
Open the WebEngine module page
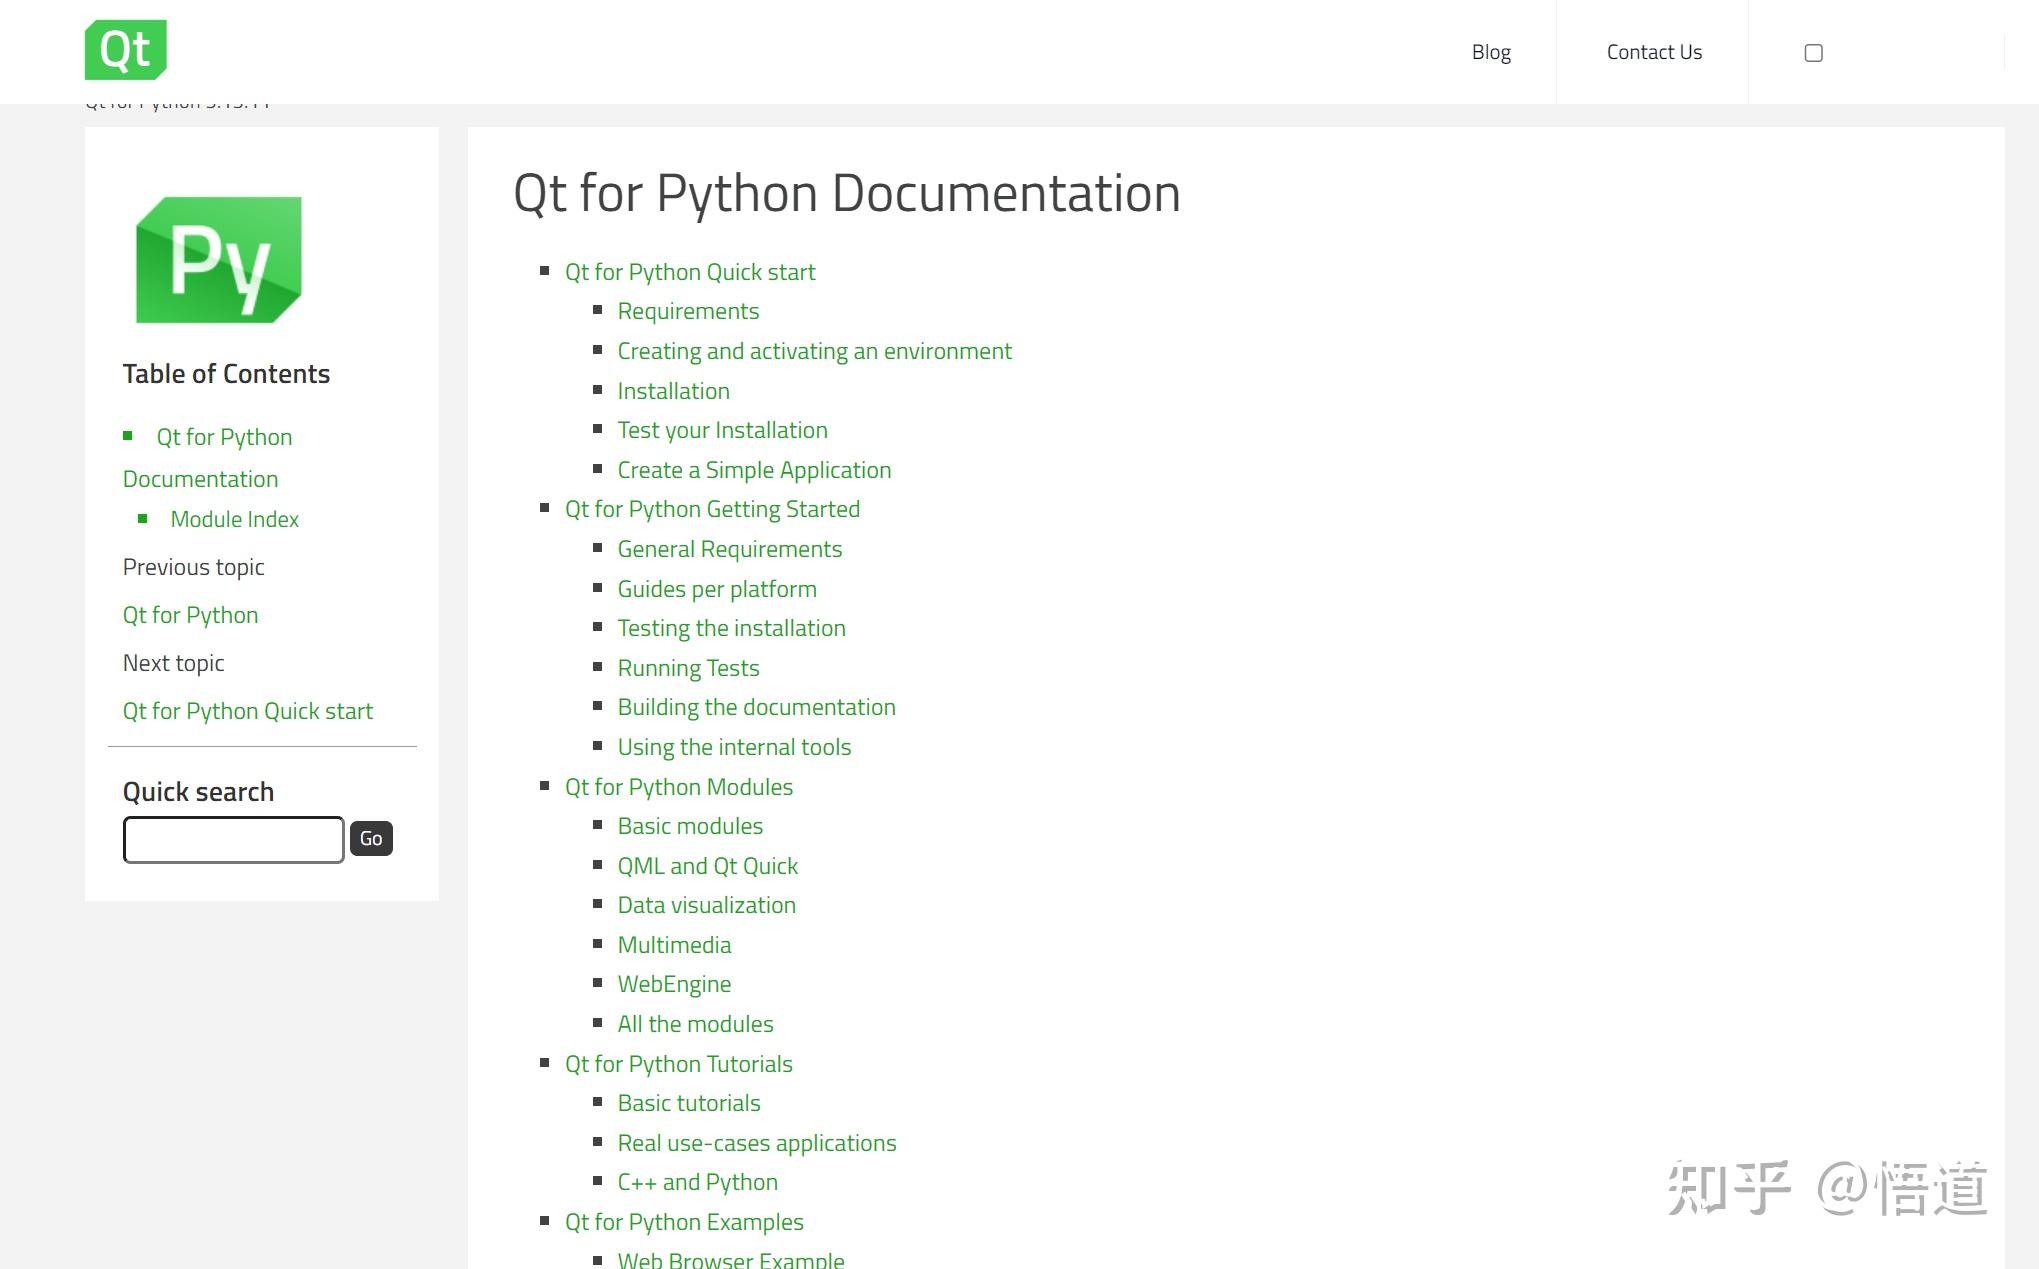pos(674,984)
